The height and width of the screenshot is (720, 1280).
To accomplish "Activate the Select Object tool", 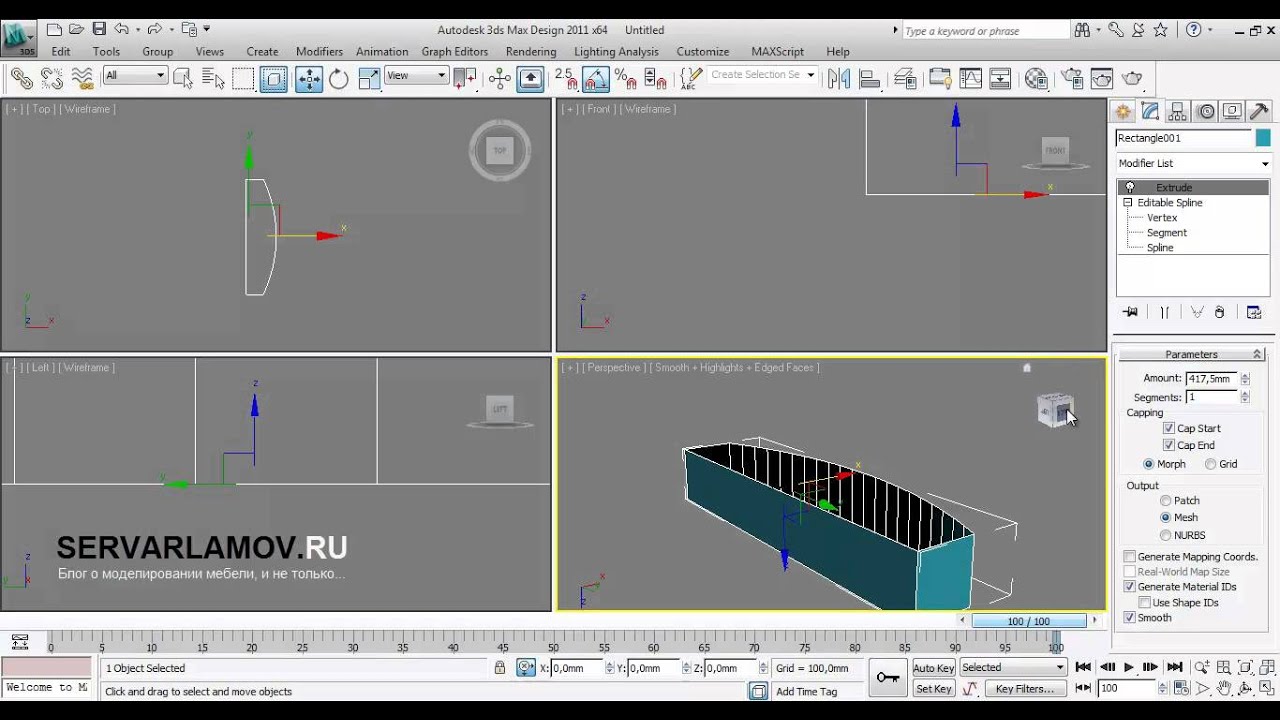I will click(183, 78).
